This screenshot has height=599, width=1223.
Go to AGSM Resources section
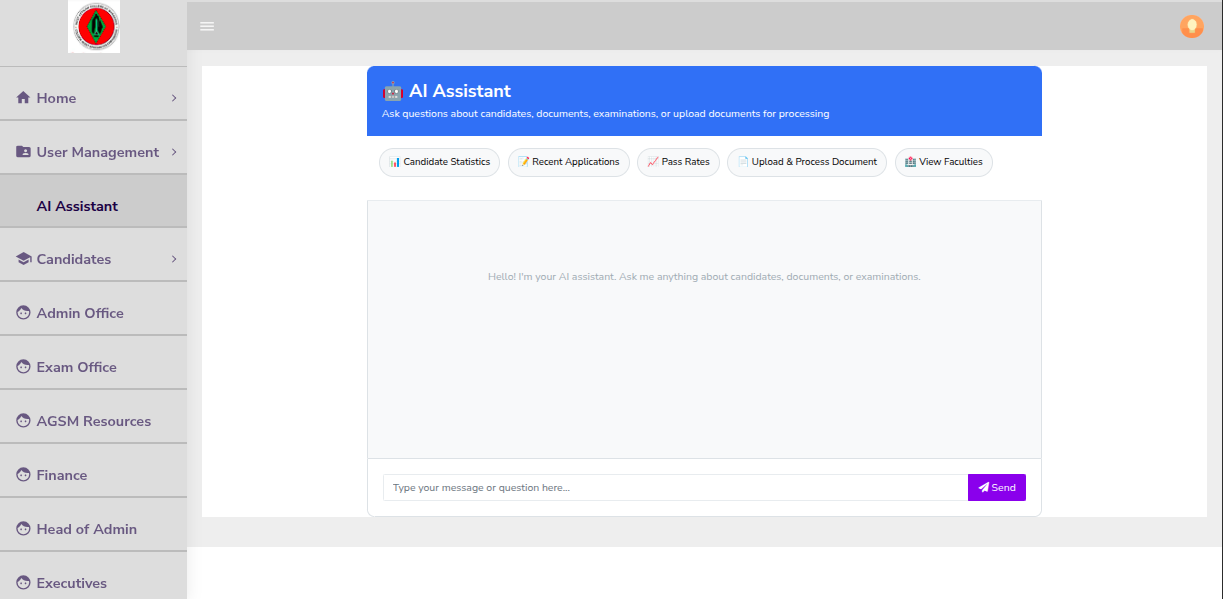click(x=93, y=421)
